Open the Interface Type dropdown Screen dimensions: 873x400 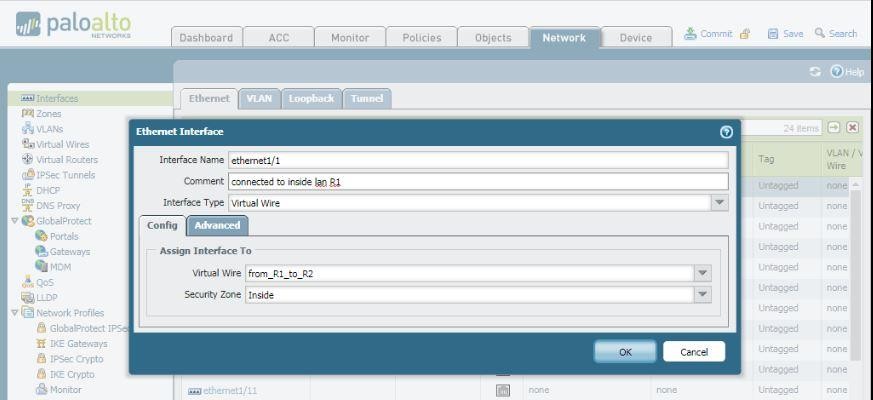click(719, 202)
